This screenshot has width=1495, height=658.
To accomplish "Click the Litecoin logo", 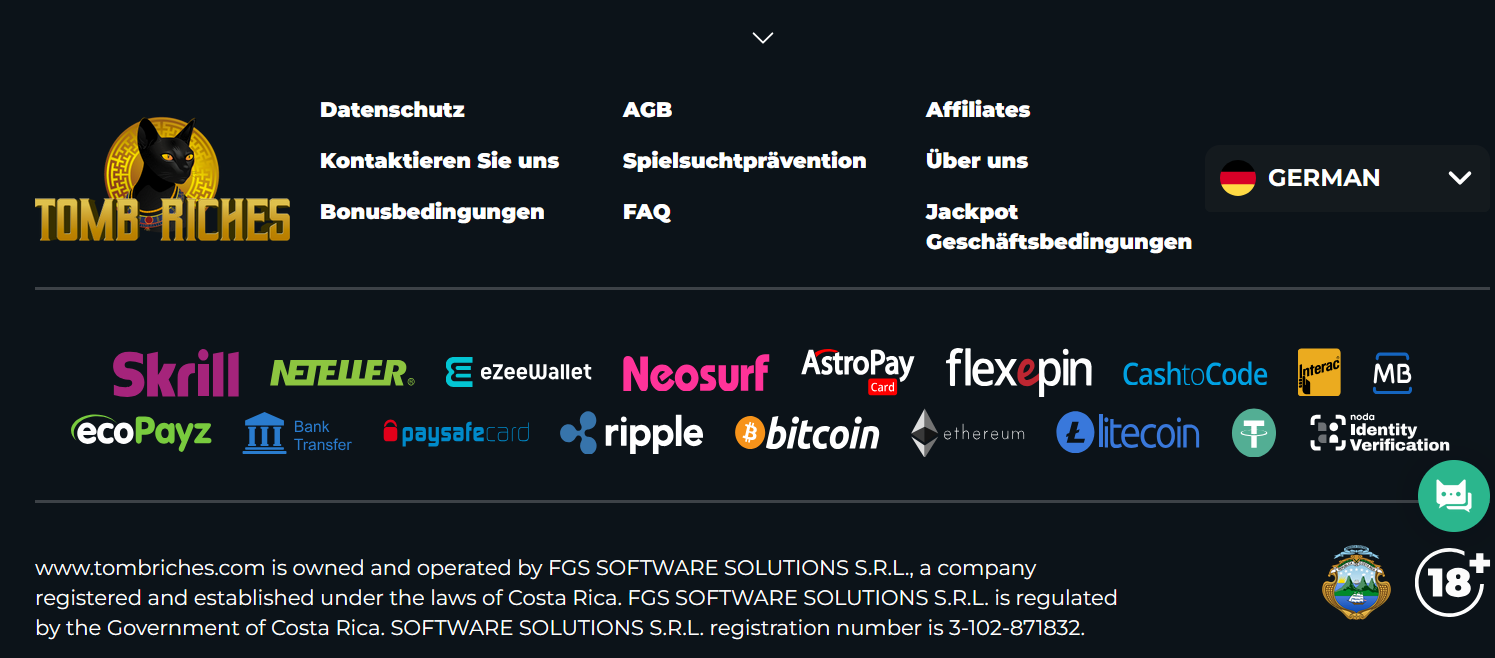I will (1128, 433).
